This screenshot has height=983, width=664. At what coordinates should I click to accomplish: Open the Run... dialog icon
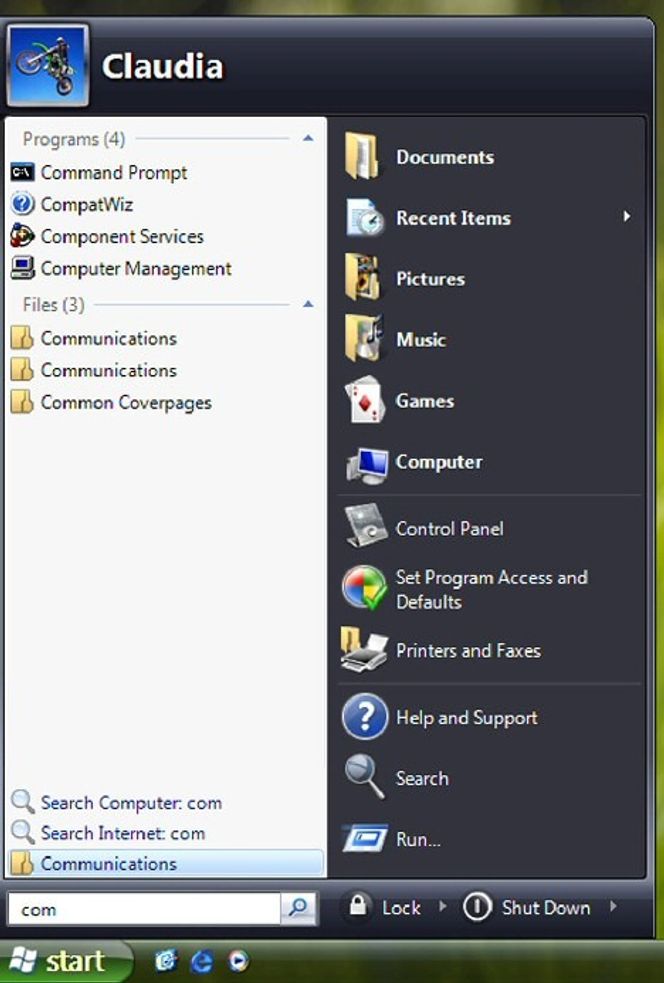[x=365, y=838]
